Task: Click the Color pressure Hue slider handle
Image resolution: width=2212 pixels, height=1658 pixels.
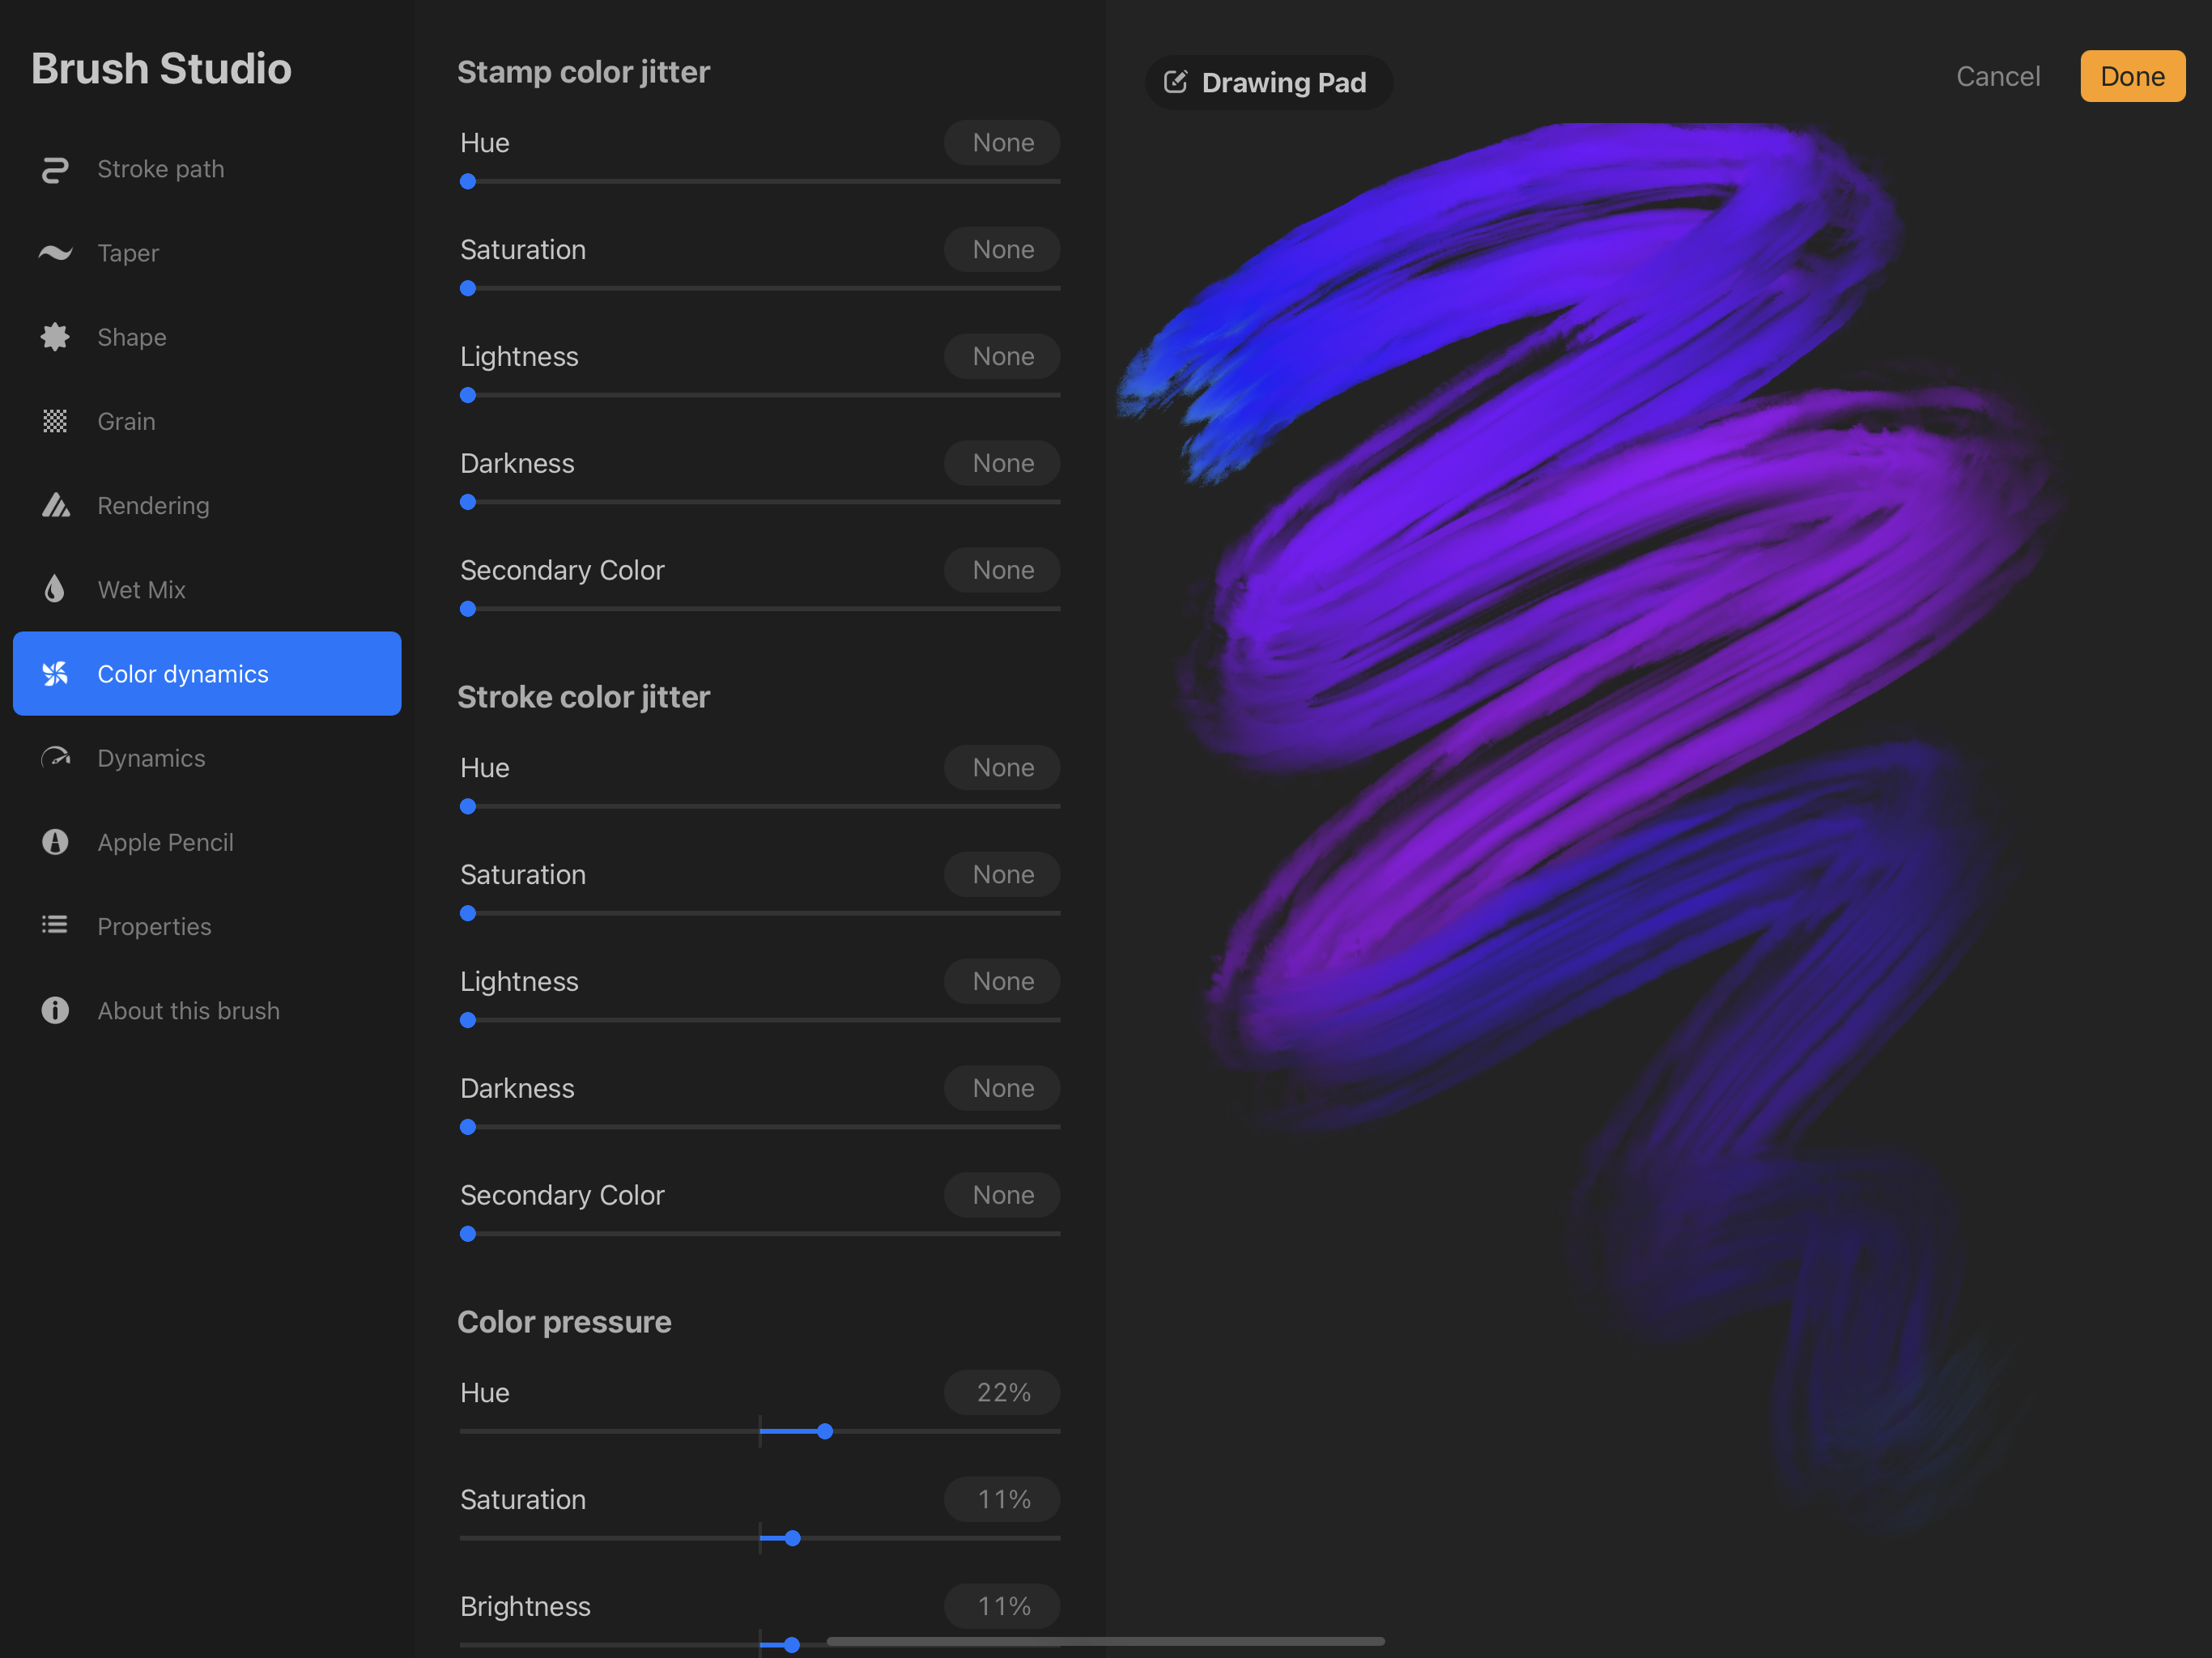Action: [825, 1432]
